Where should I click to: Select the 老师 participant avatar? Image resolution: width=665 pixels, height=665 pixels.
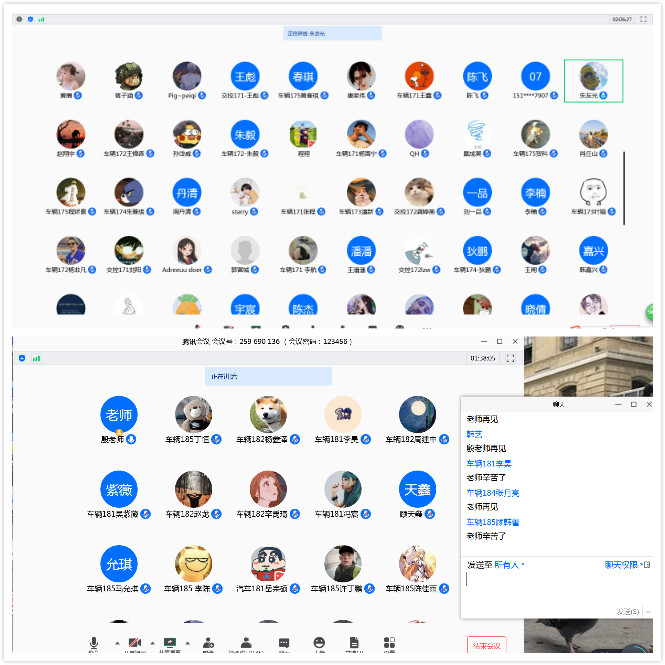pyautogui.click(x=119, y=414)
